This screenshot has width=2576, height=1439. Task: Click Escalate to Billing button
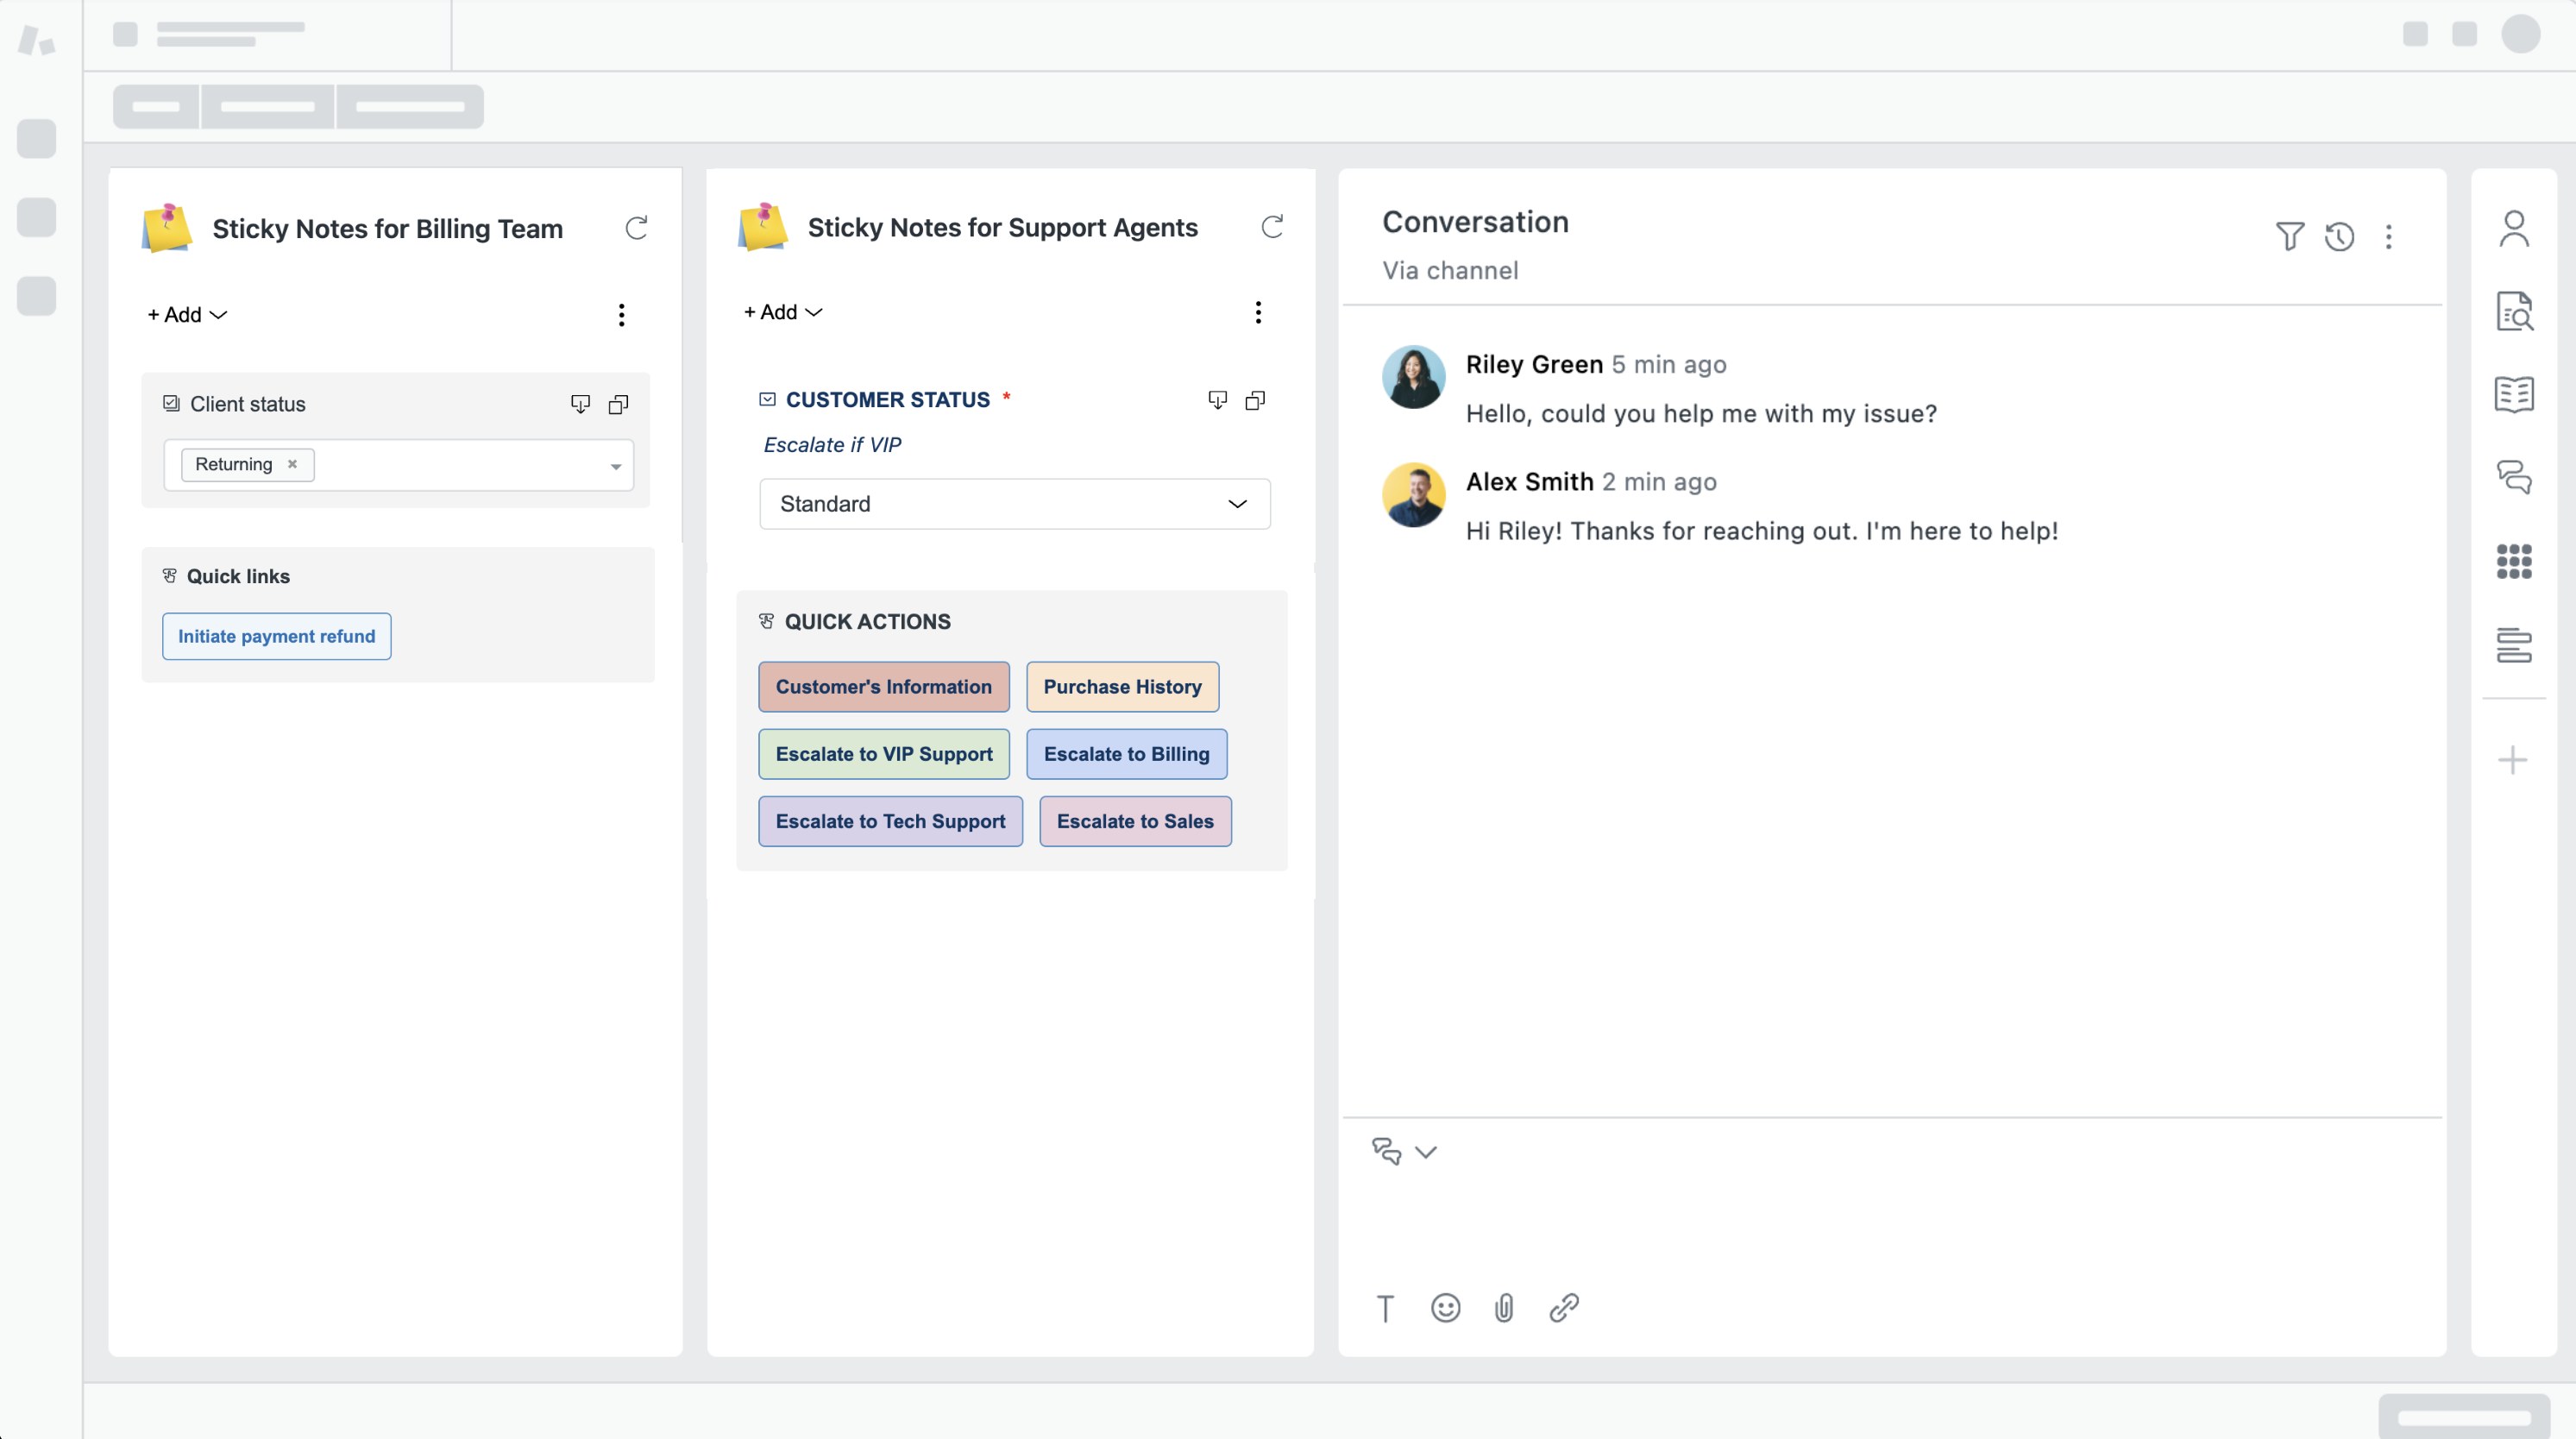1127,754
